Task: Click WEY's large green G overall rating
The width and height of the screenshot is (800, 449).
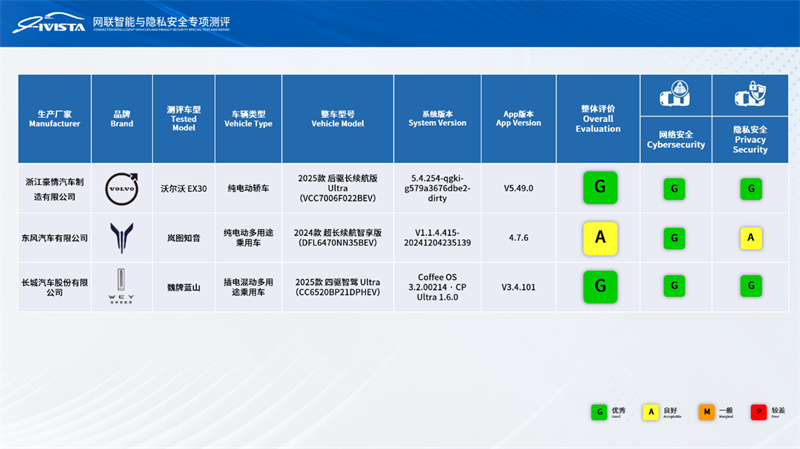Action: [x=600, y=286]
